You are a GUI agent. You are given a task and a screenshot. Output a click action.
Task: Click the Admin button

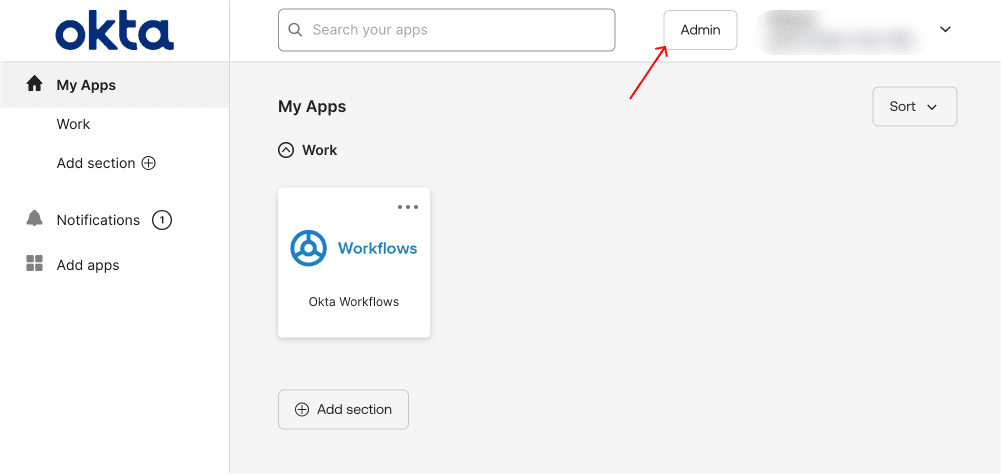pos(700,30)
